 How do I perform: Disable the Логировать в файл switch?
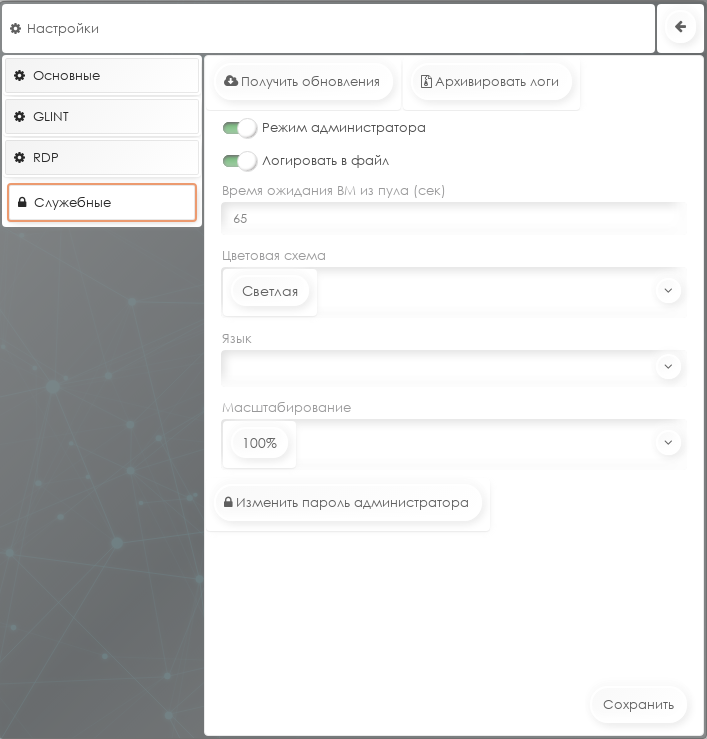click(239, 161)
